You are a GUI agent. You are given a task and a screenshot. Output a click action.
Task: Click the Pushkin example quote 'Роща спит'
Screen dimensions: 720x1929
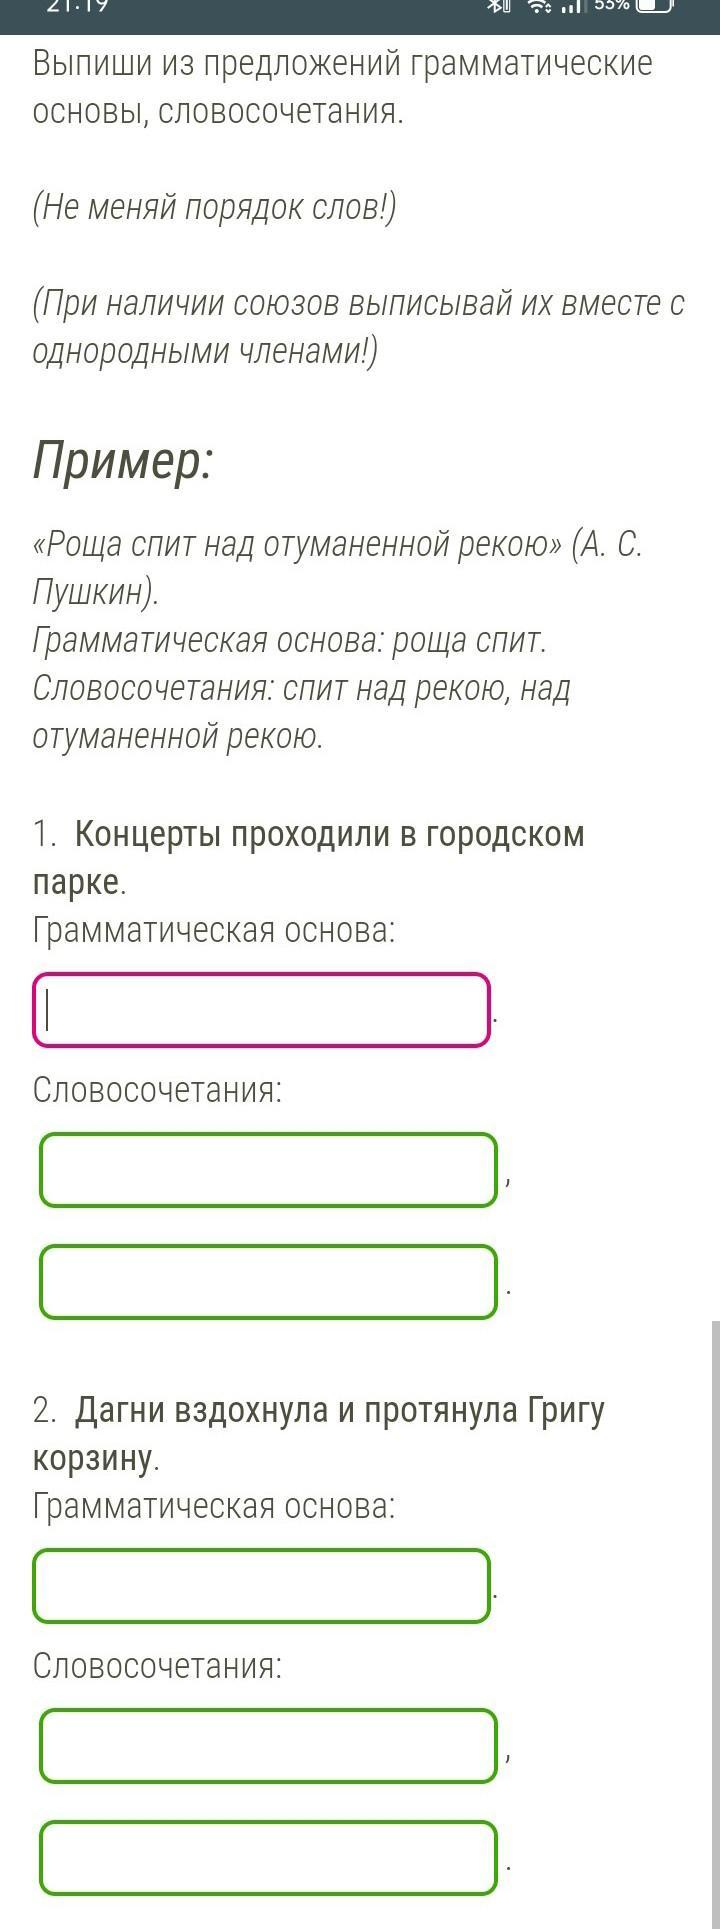click(337, 568)
